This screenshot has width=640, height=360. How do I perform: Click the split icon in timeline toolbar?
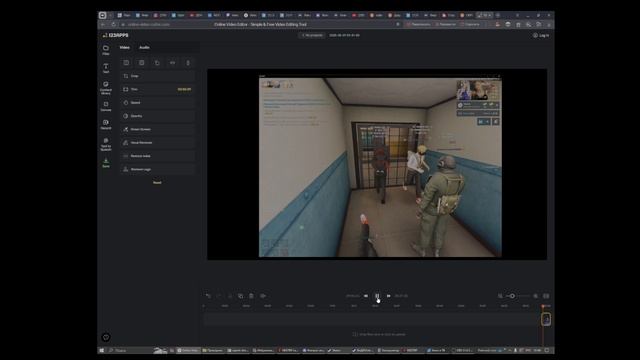[230, 296]
